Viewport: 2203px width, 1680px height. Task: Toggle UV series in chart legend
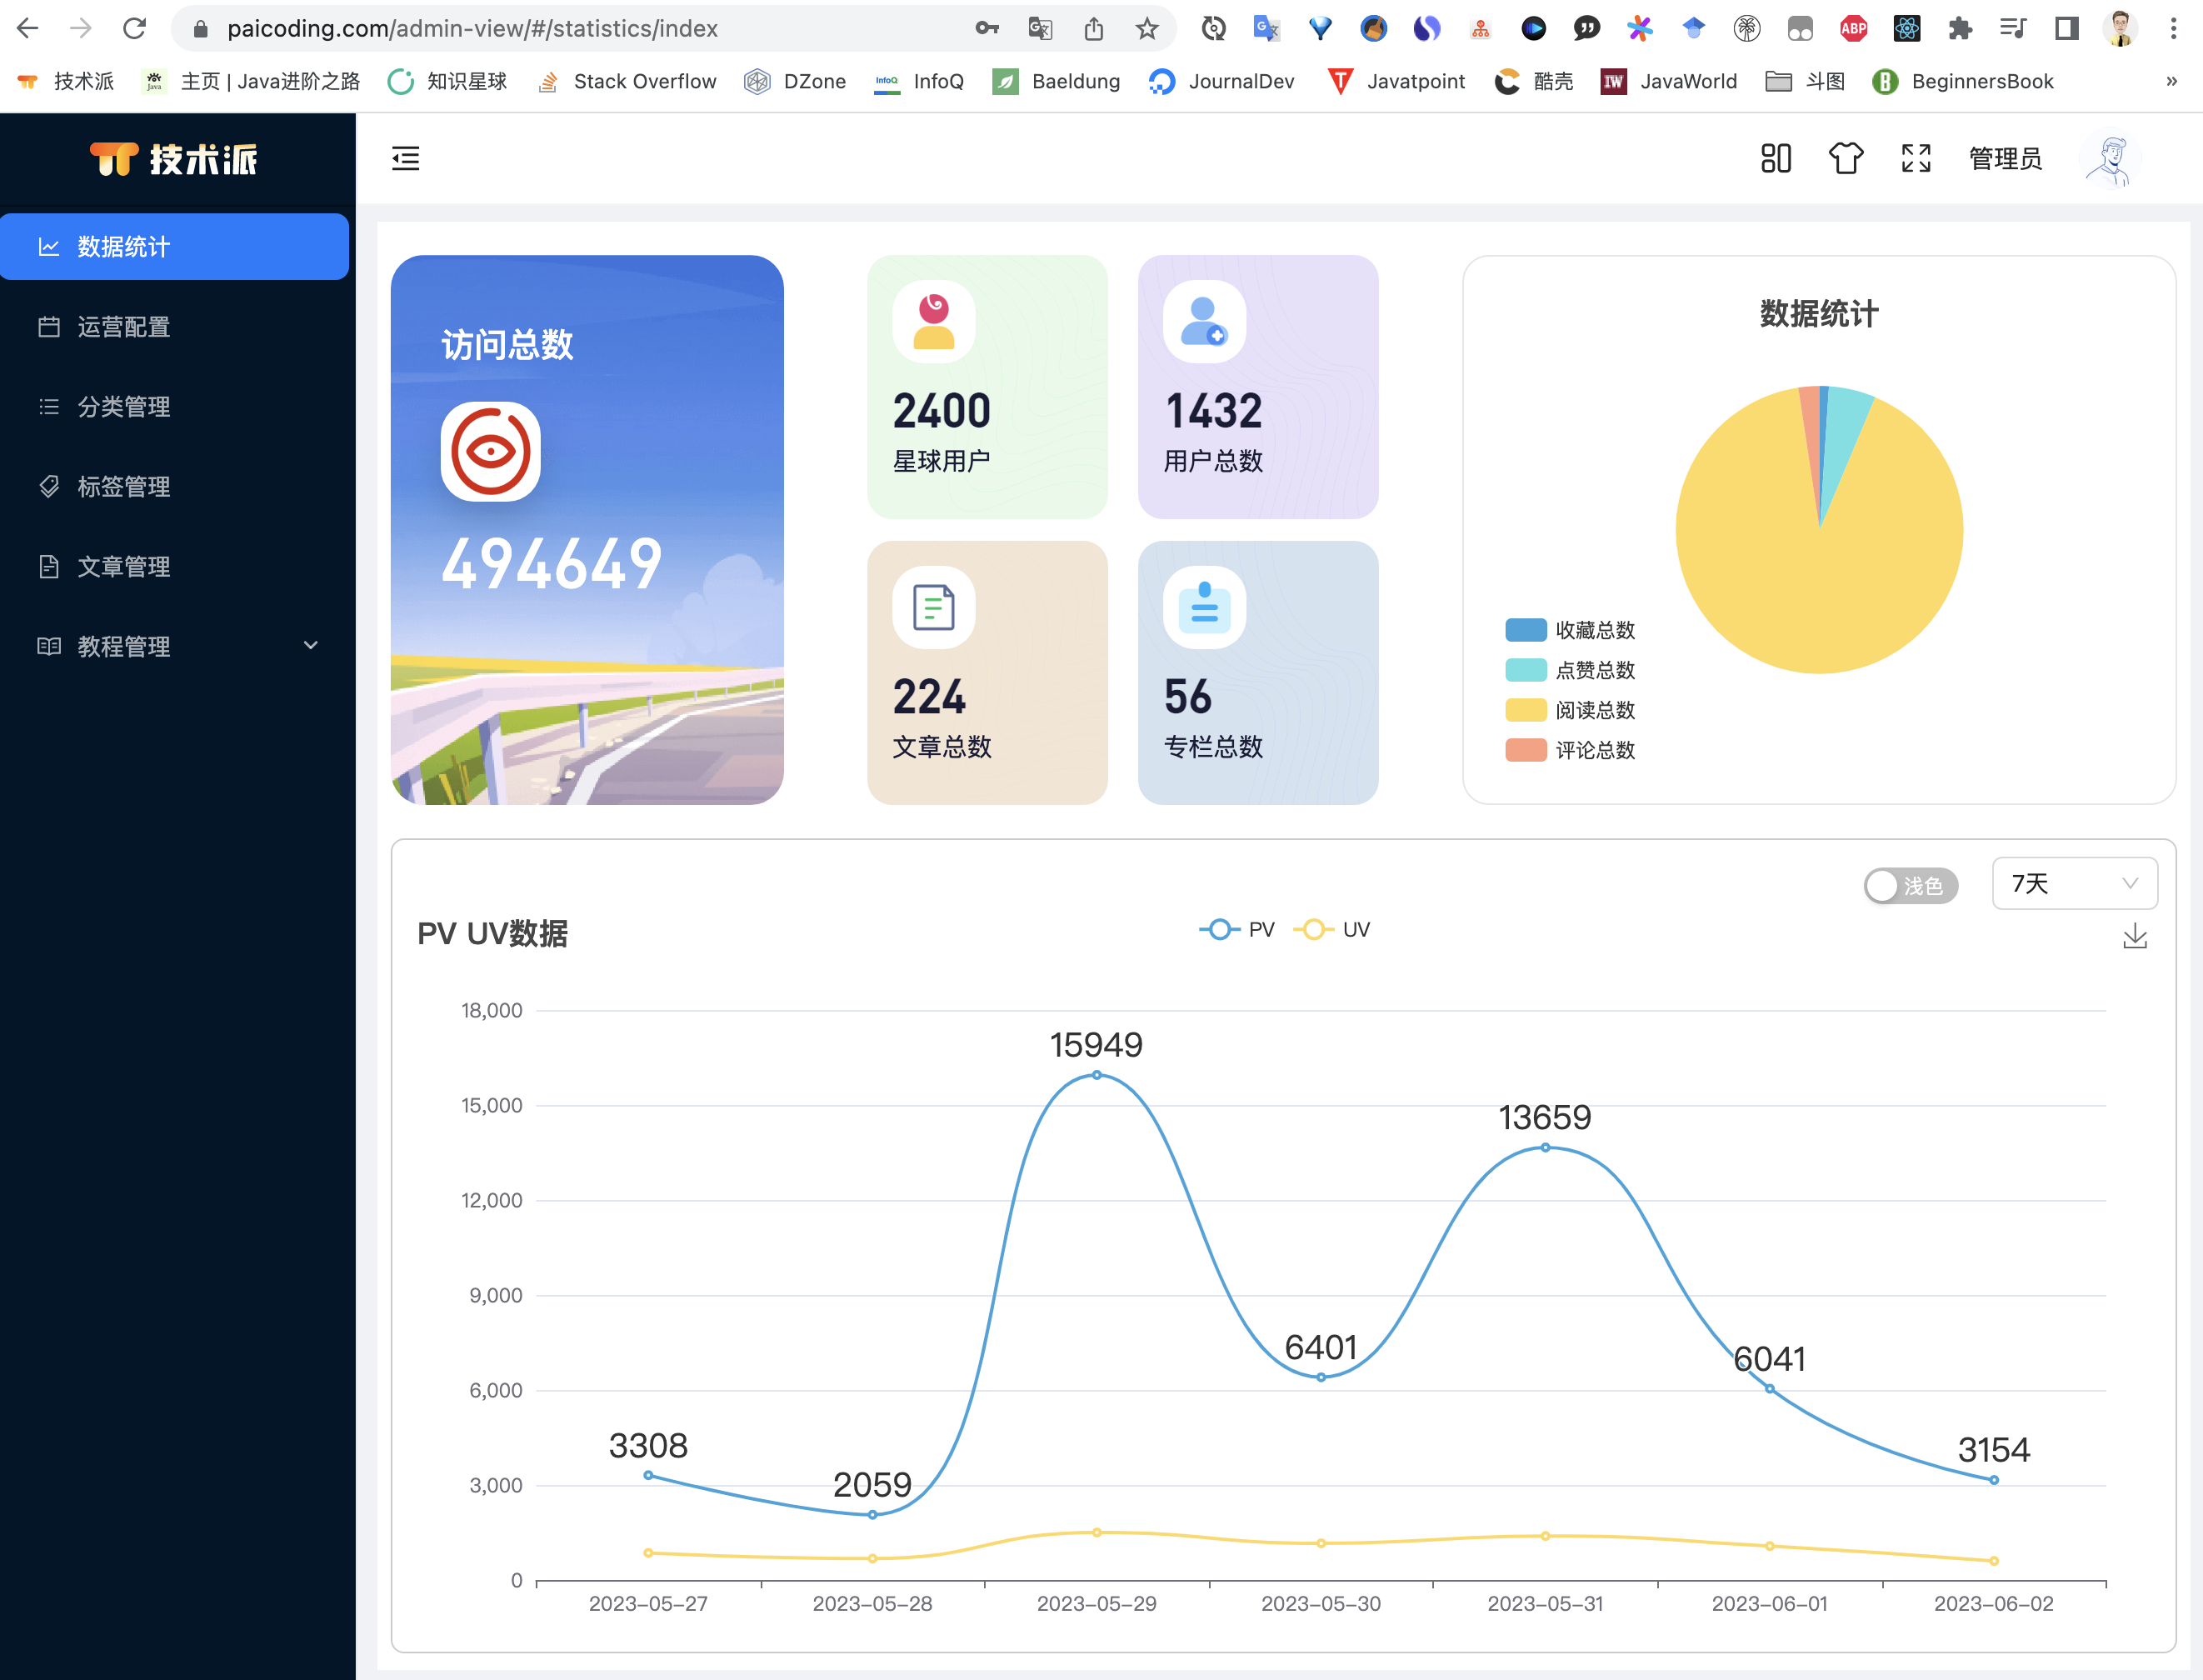pyautogui.click(x=1332, y=930)
